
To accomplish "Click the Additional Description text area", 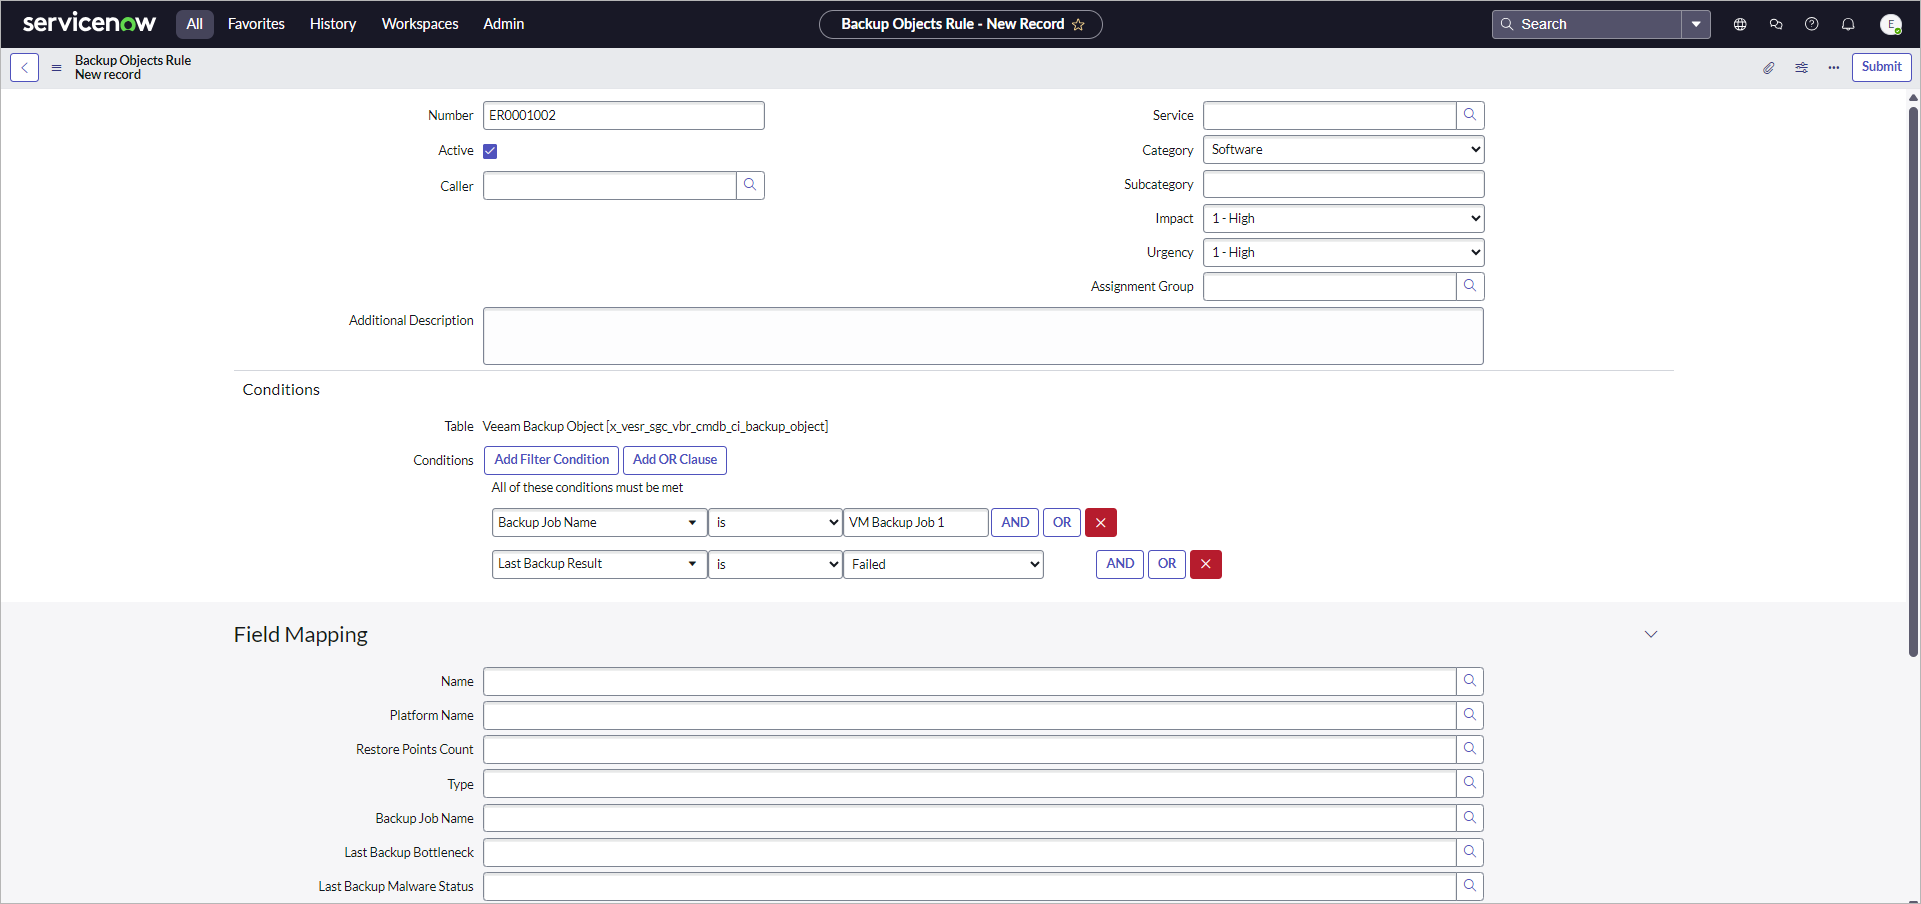I will pyautogui.click(x=983, y=336).
